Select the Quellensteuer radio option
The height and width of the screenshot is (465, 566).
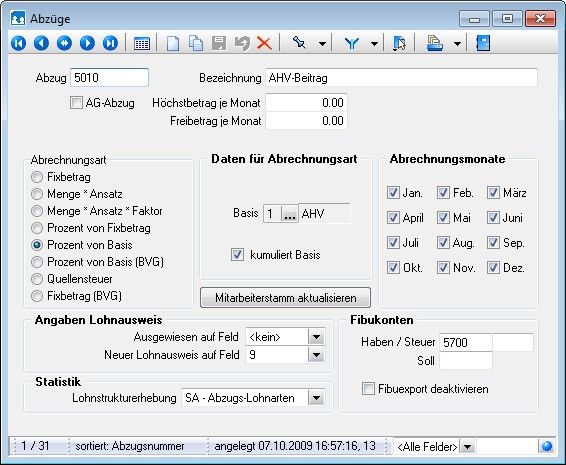point(37,279)
